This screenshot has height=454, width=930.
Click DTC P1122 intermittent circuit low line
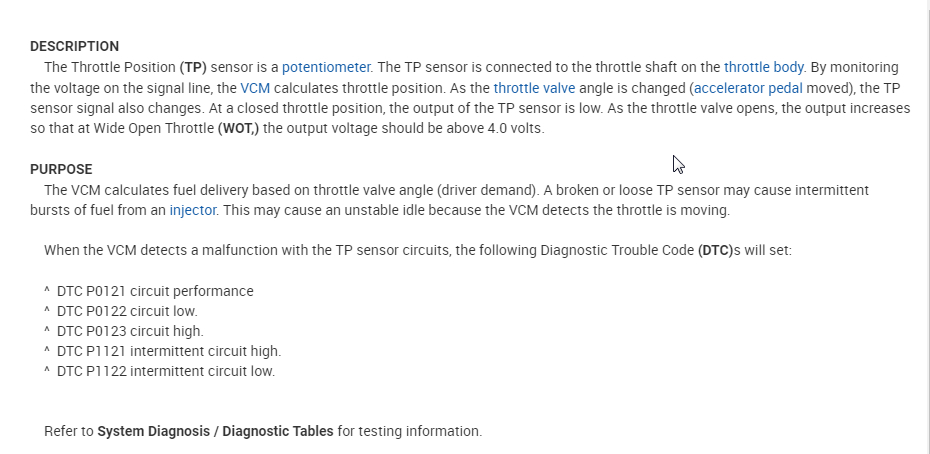pyautogui.click(x=166, y=371)
